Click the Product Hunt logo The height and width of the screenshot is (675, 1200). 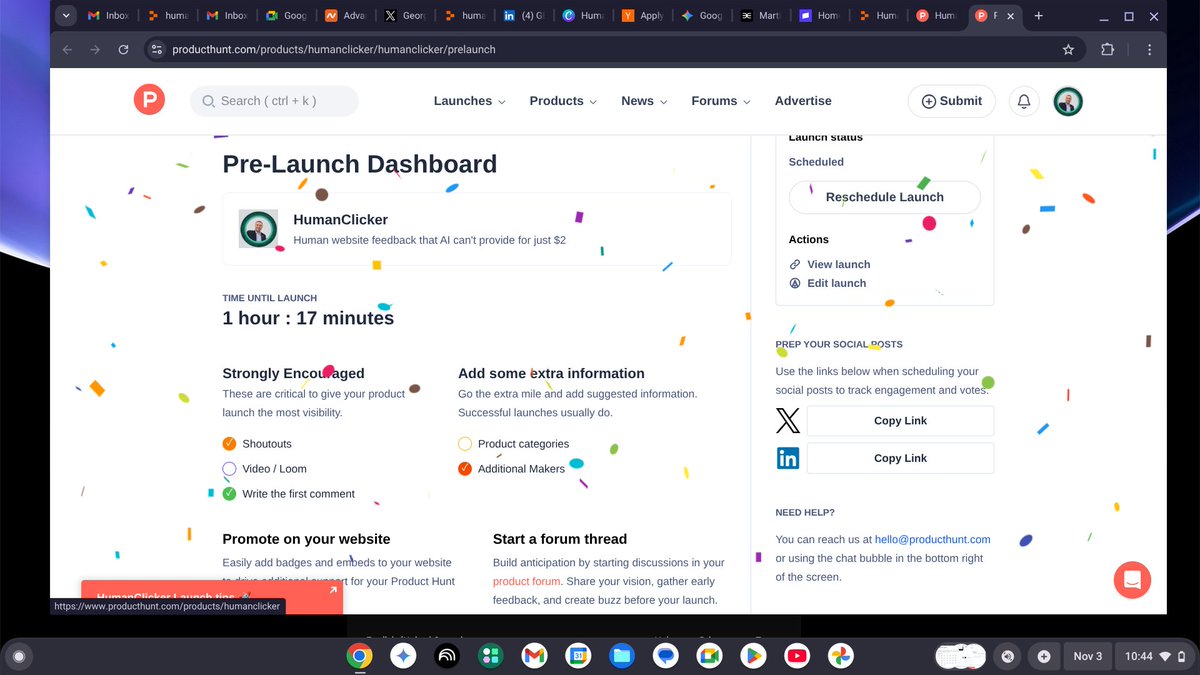click(149, 100)
